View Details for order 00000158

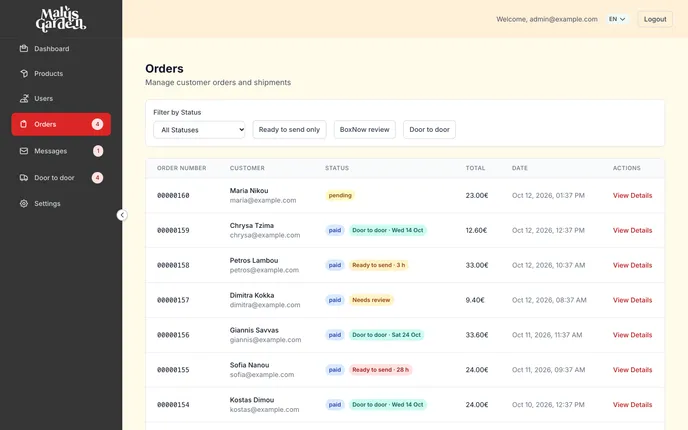632,265
